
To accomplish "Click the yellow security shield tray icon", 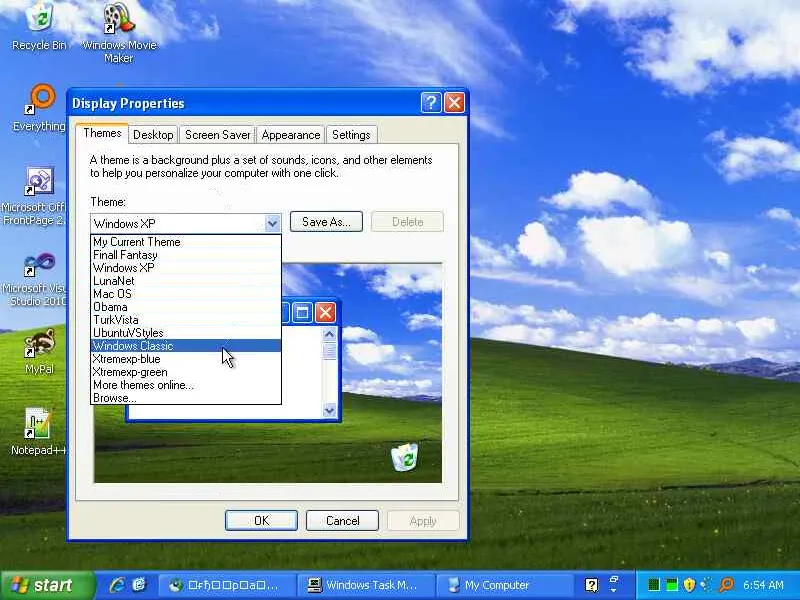I will (x=689, y=585).
